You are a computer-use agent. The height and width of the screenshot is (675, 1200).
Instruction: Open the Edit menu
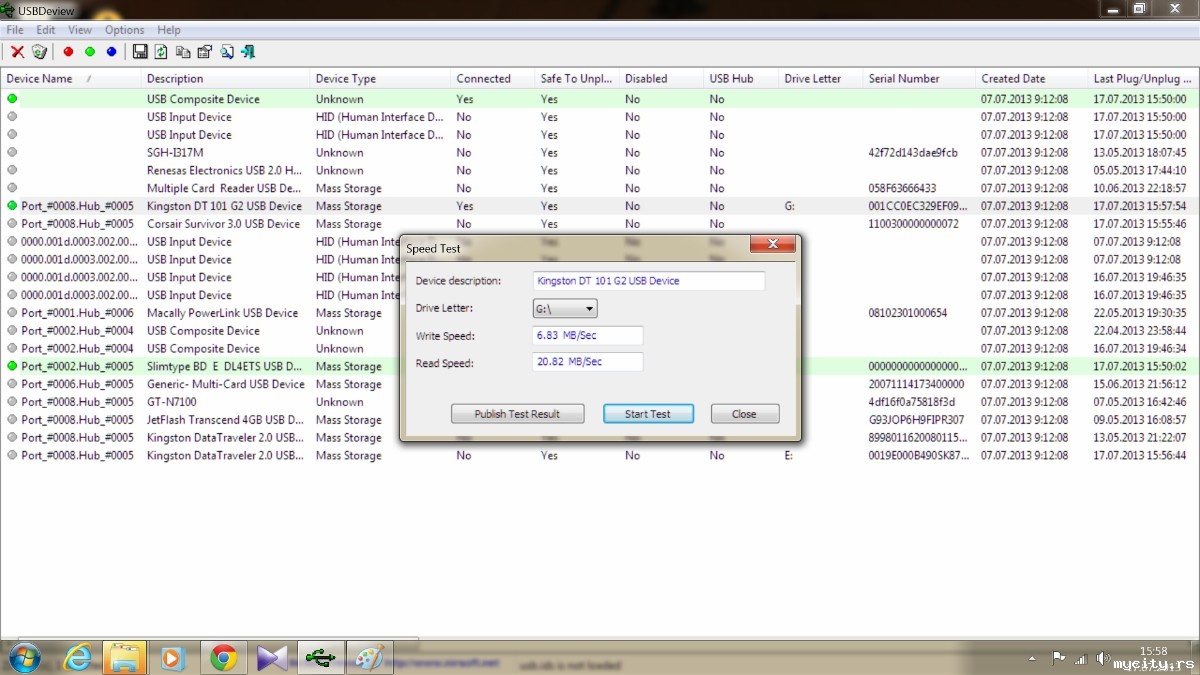coord(46,30)
